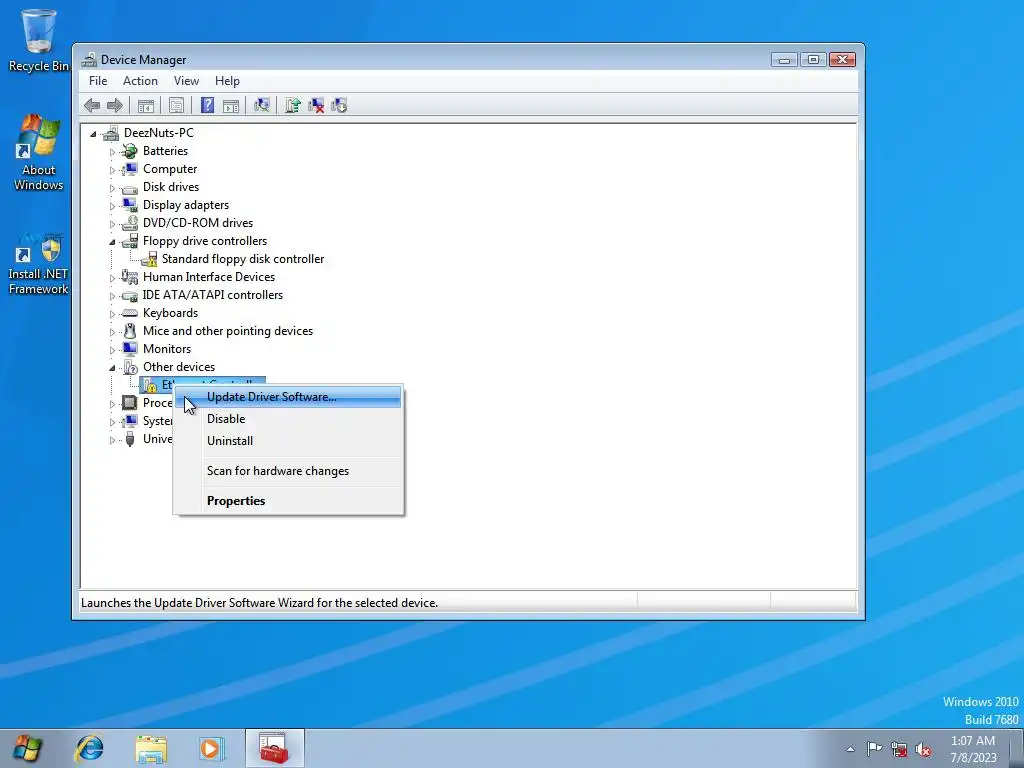Collapse the Floppy drive controllers category
1024x768 pixels.
click(x=112, y=242)
